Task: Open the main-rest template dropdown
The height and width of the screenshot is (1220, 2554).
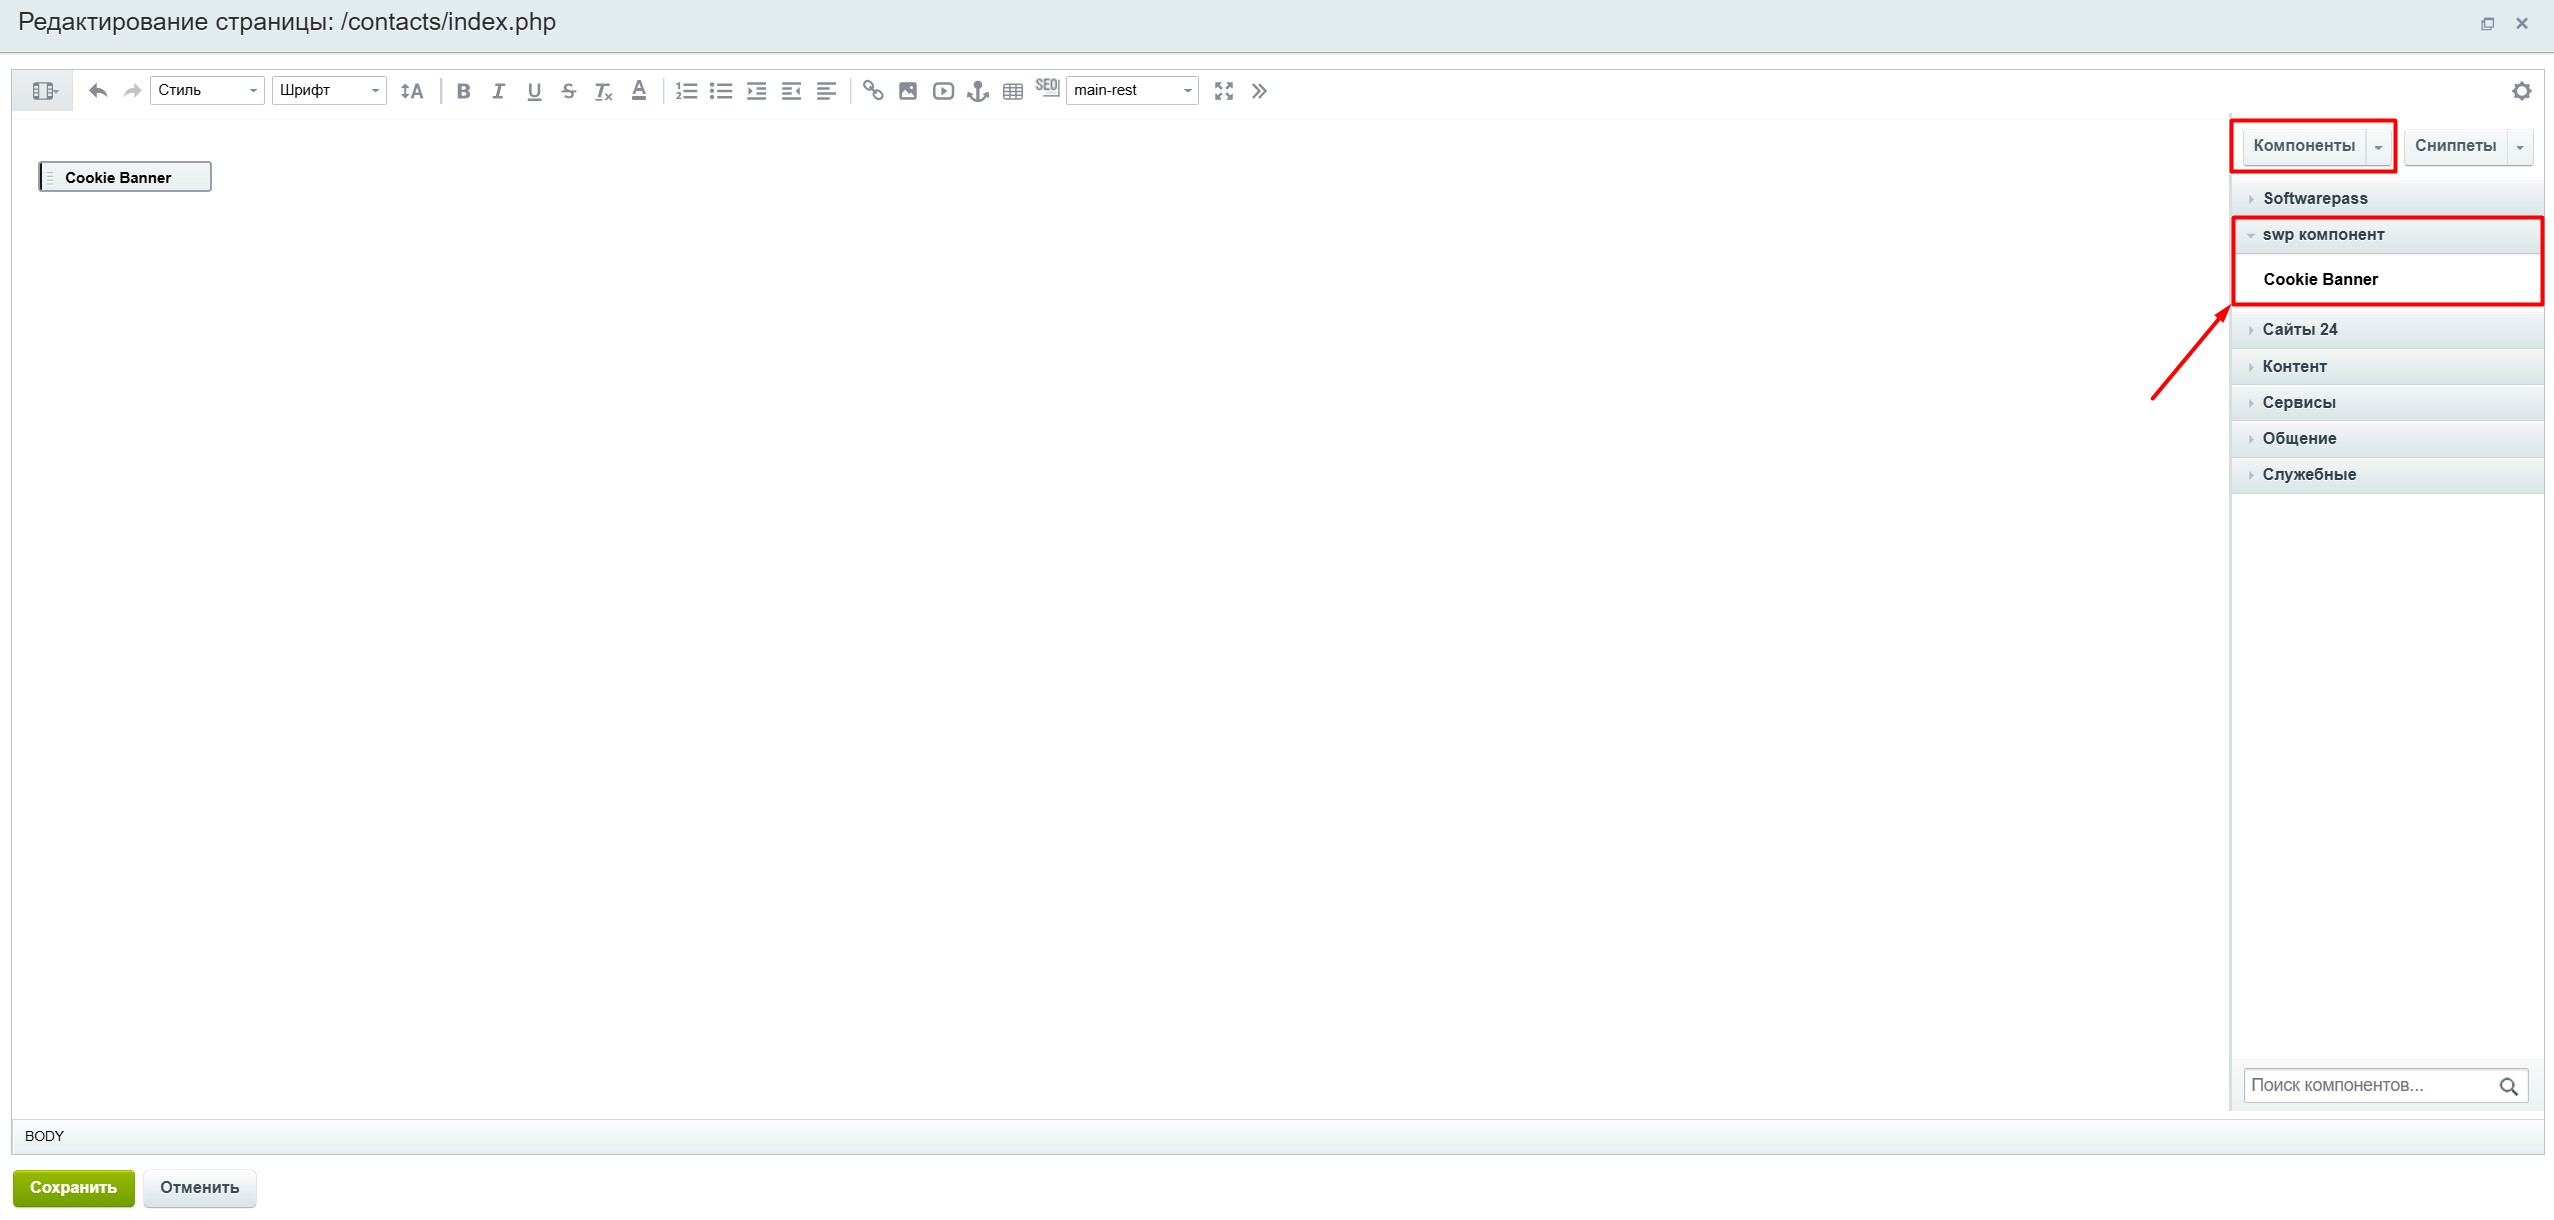Action: point(1132,90)
